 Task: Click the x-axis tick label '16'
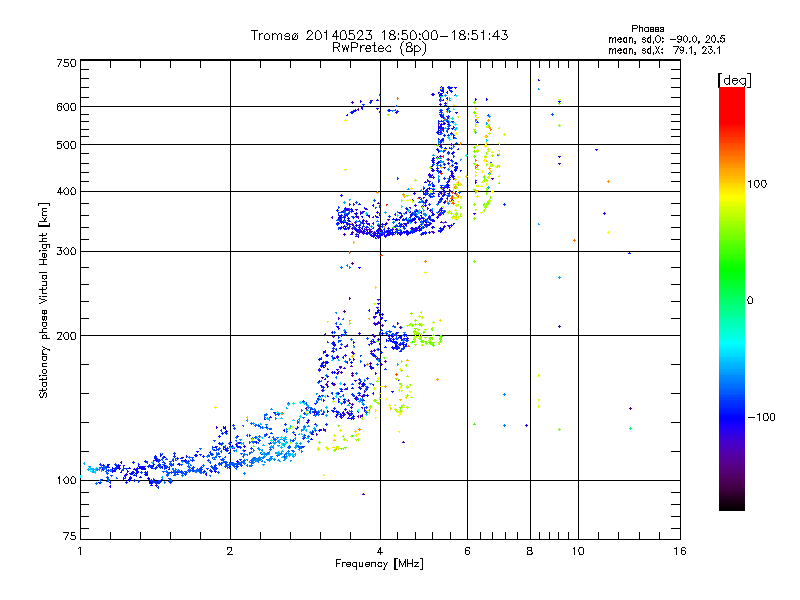680,551
